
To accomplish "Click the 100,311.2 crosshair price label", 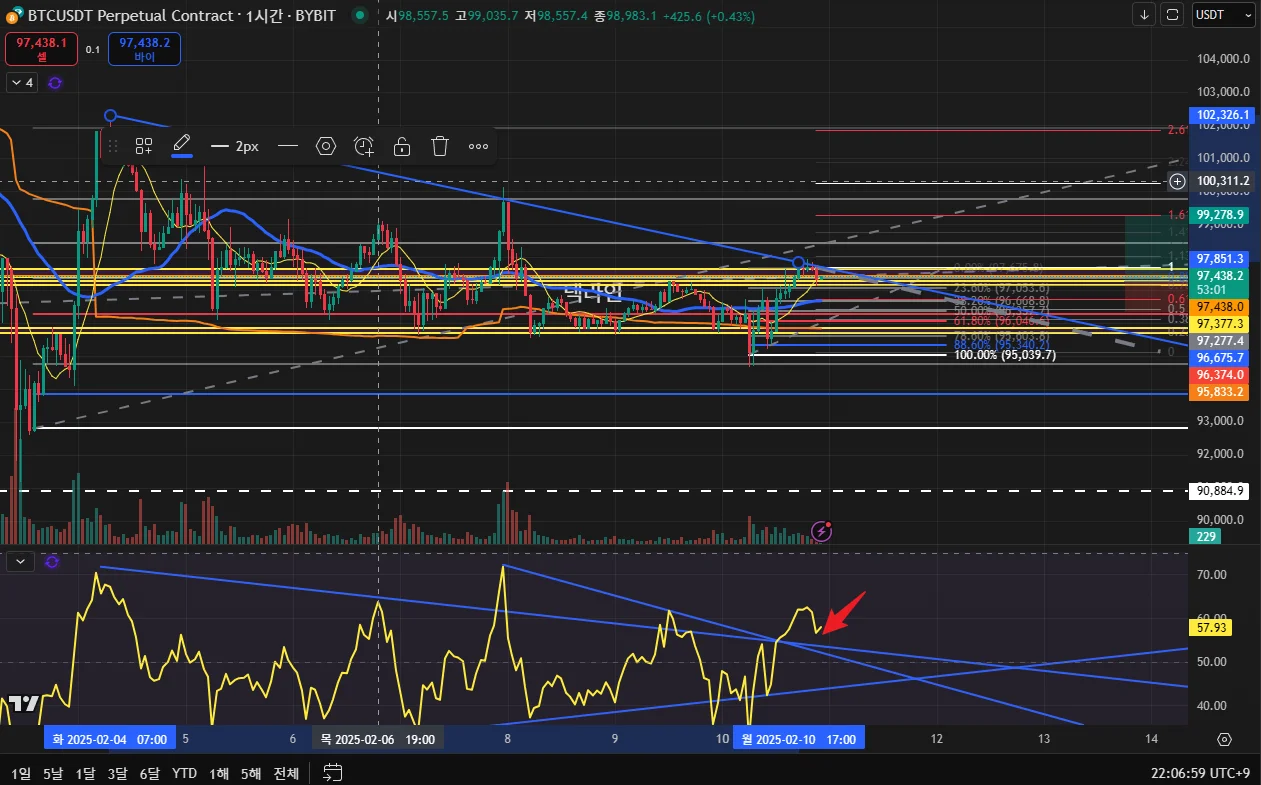I will coord(1221,182).
